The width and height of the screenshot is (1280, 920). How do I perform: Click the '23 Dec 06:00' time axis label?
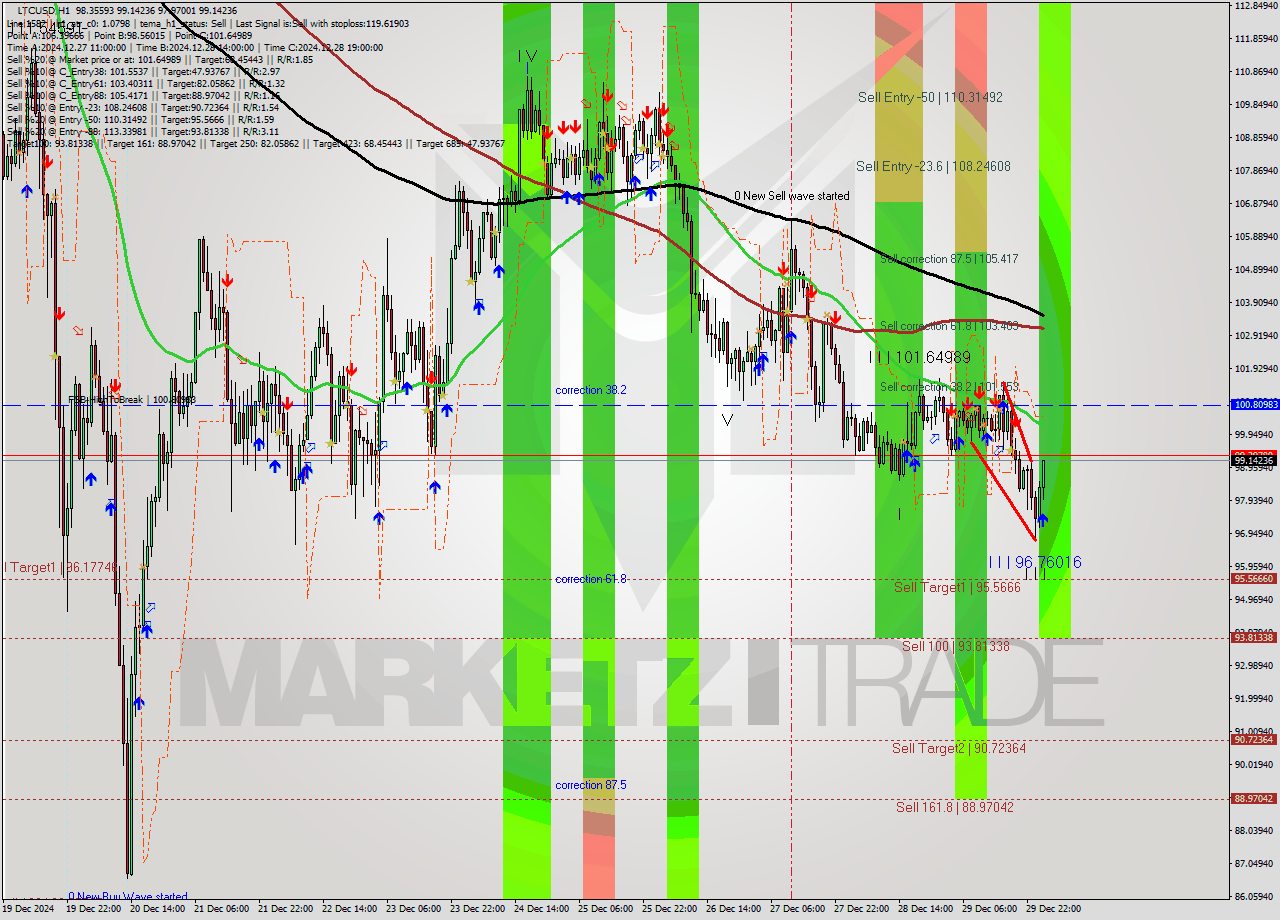(x=413, y=909)
